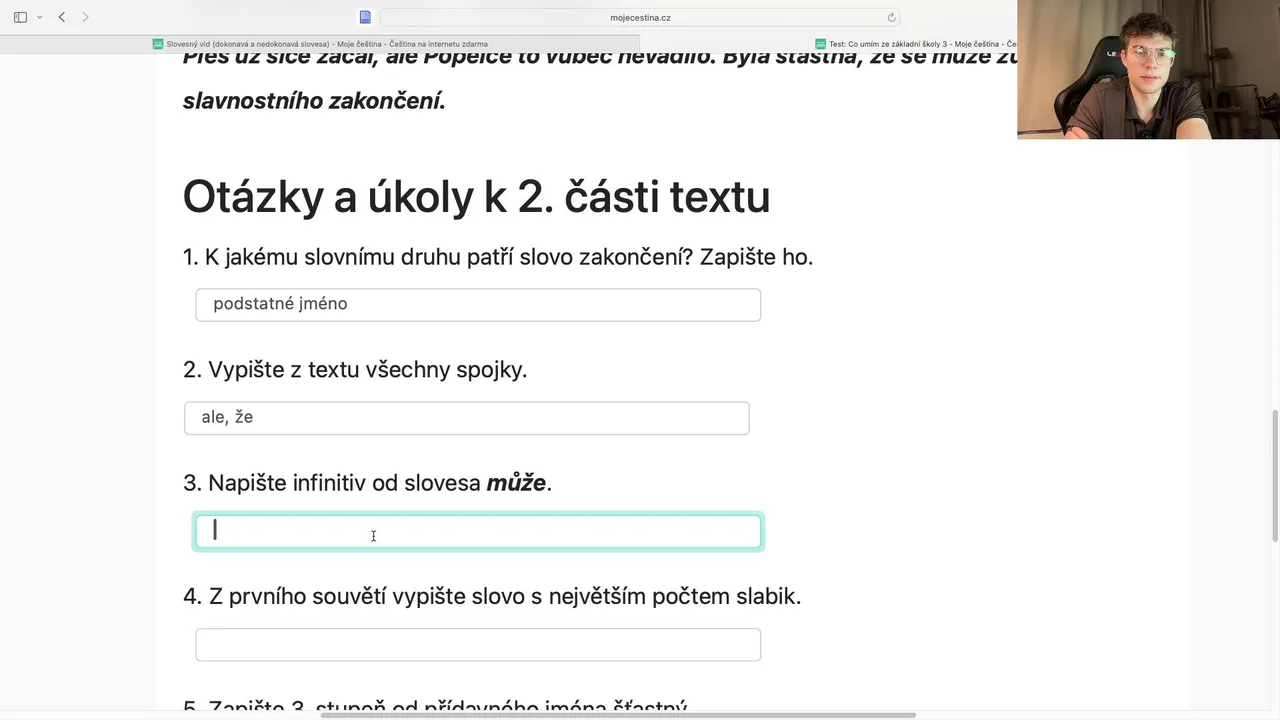Click the vertical page scrollbar
Image resolution: width=1280 pixels, height=720 pixels.
pos(1274,475)
